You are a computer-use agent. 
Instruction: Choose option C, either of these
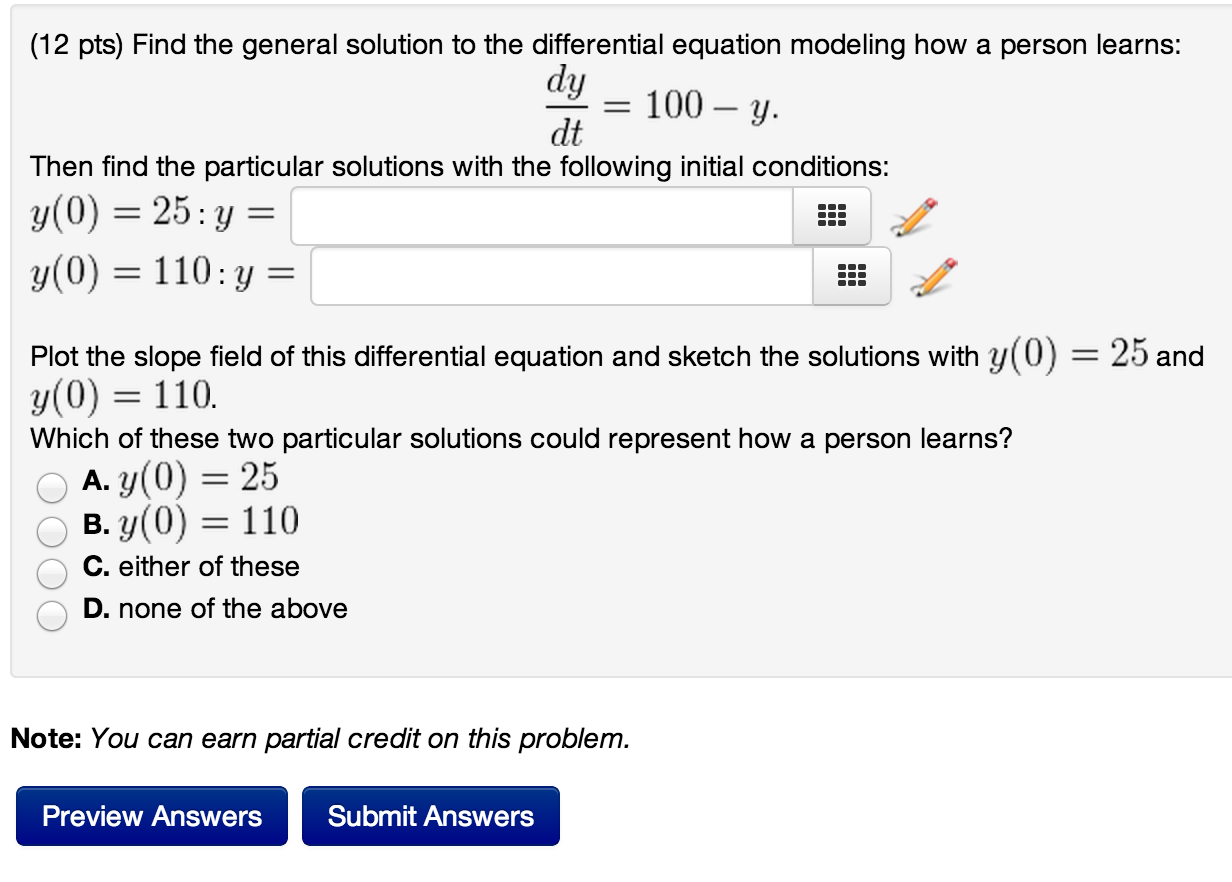pos(51,573)
